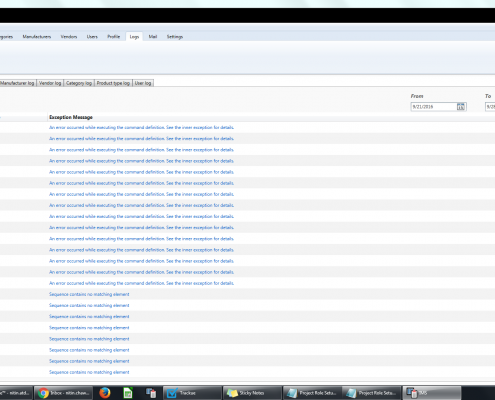Screen dimensions: 495x400
Task: Open Firefox from the taskbar
Action: tap(105, 393)
